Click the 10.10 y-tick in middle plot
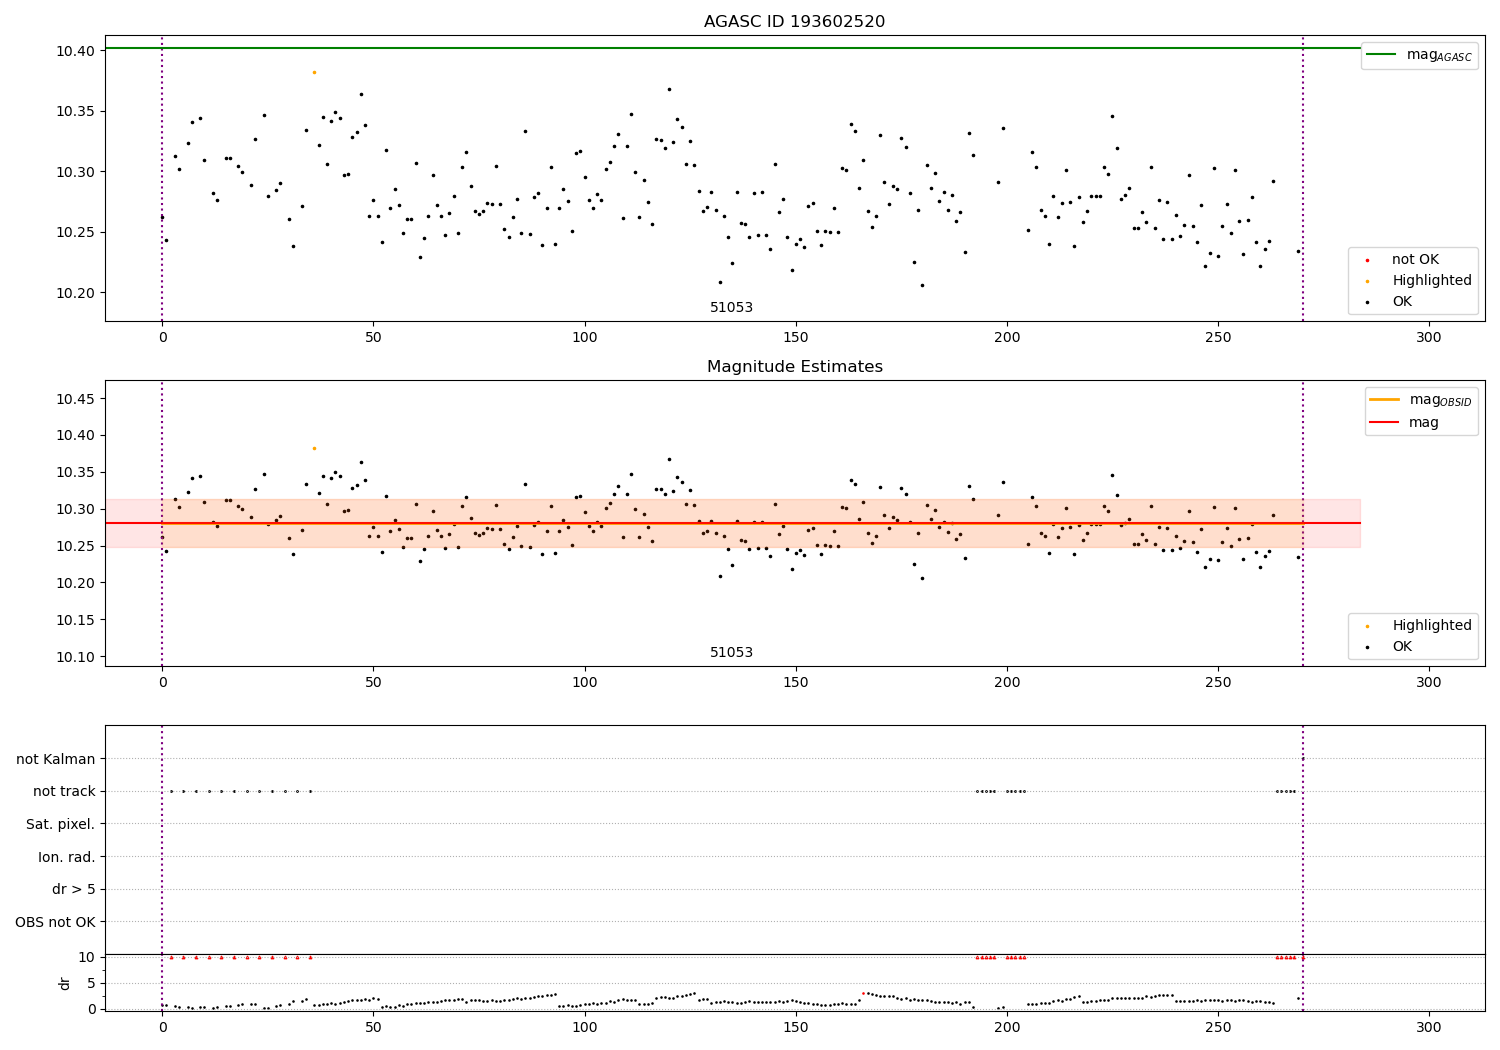 pyautogui.click(x=76, y=657)
